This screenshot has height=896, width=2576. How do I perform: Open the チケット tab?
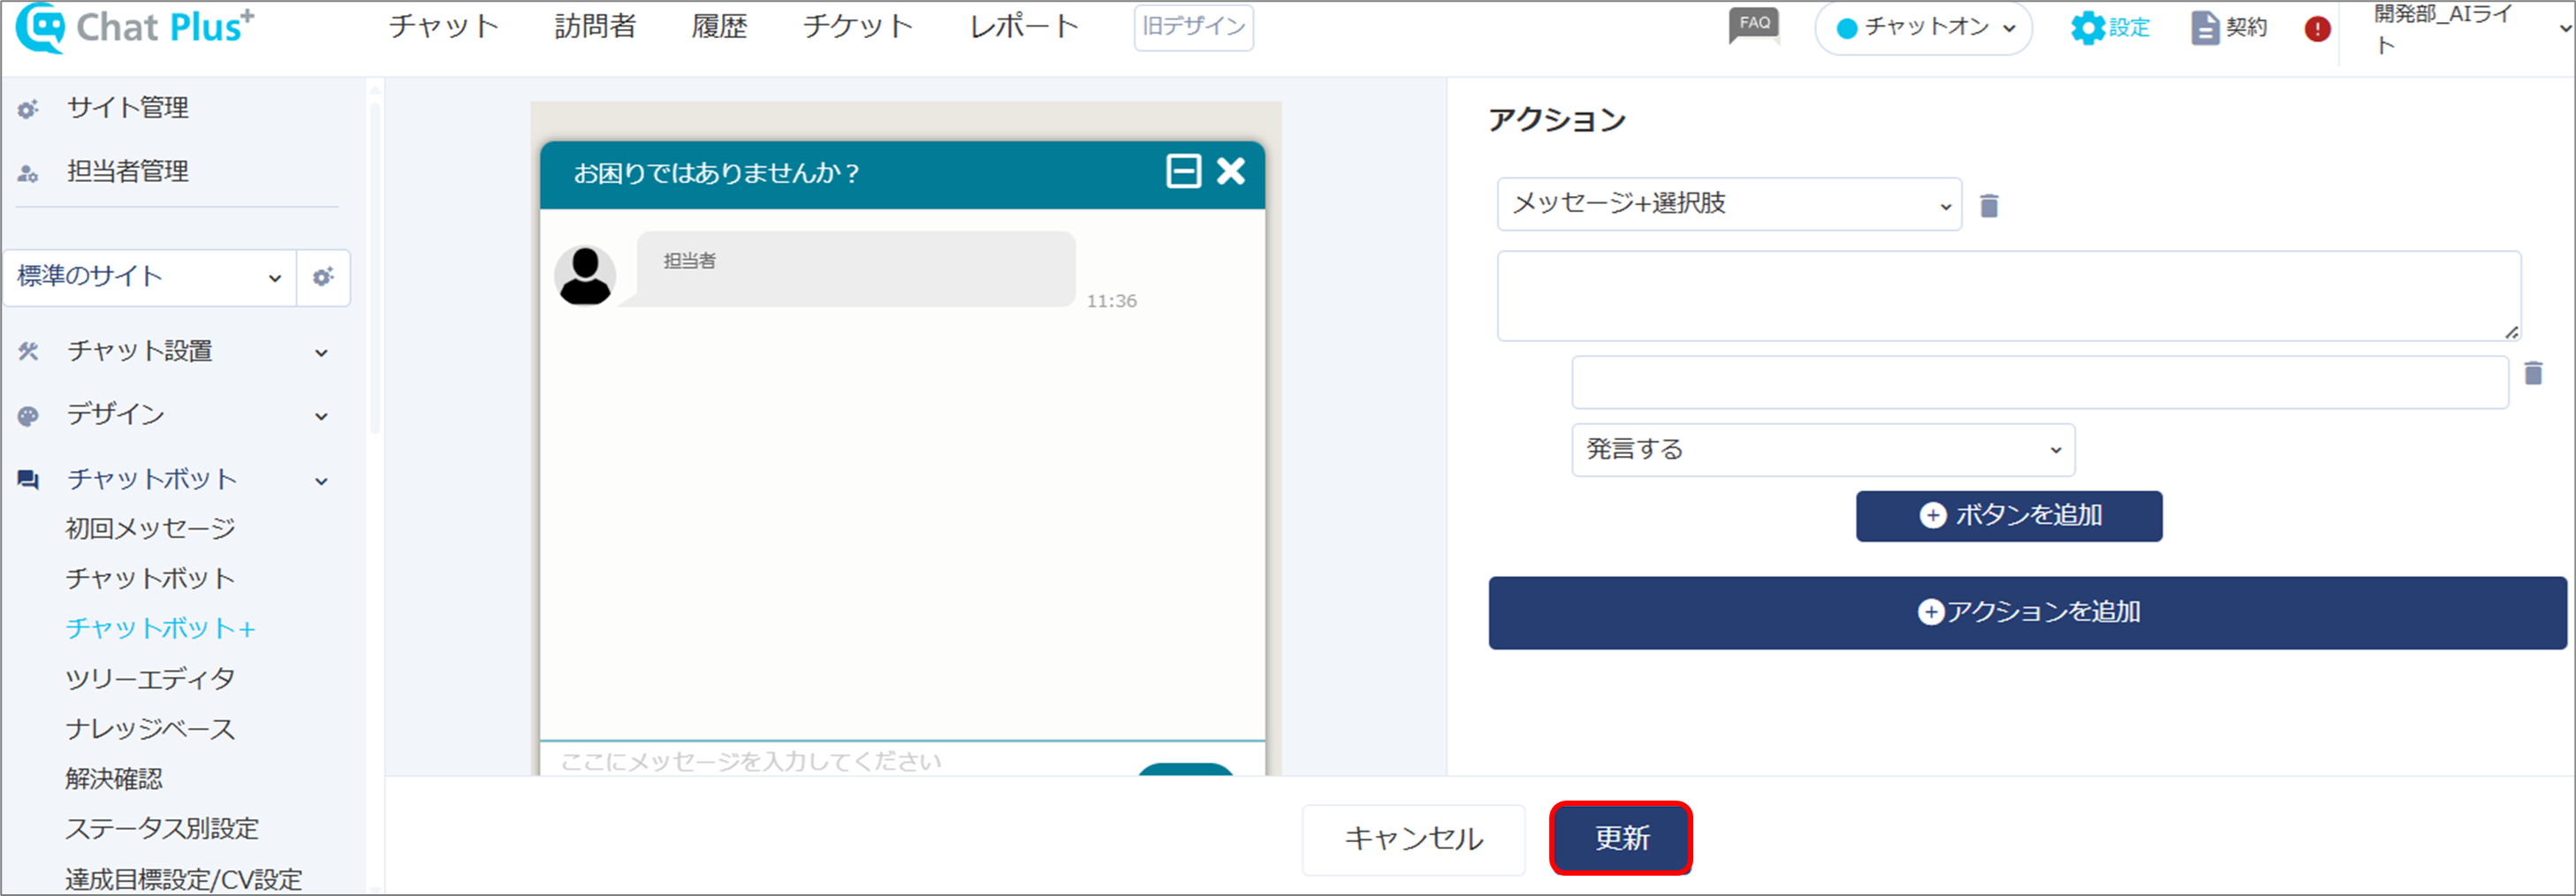click(858, 26)
